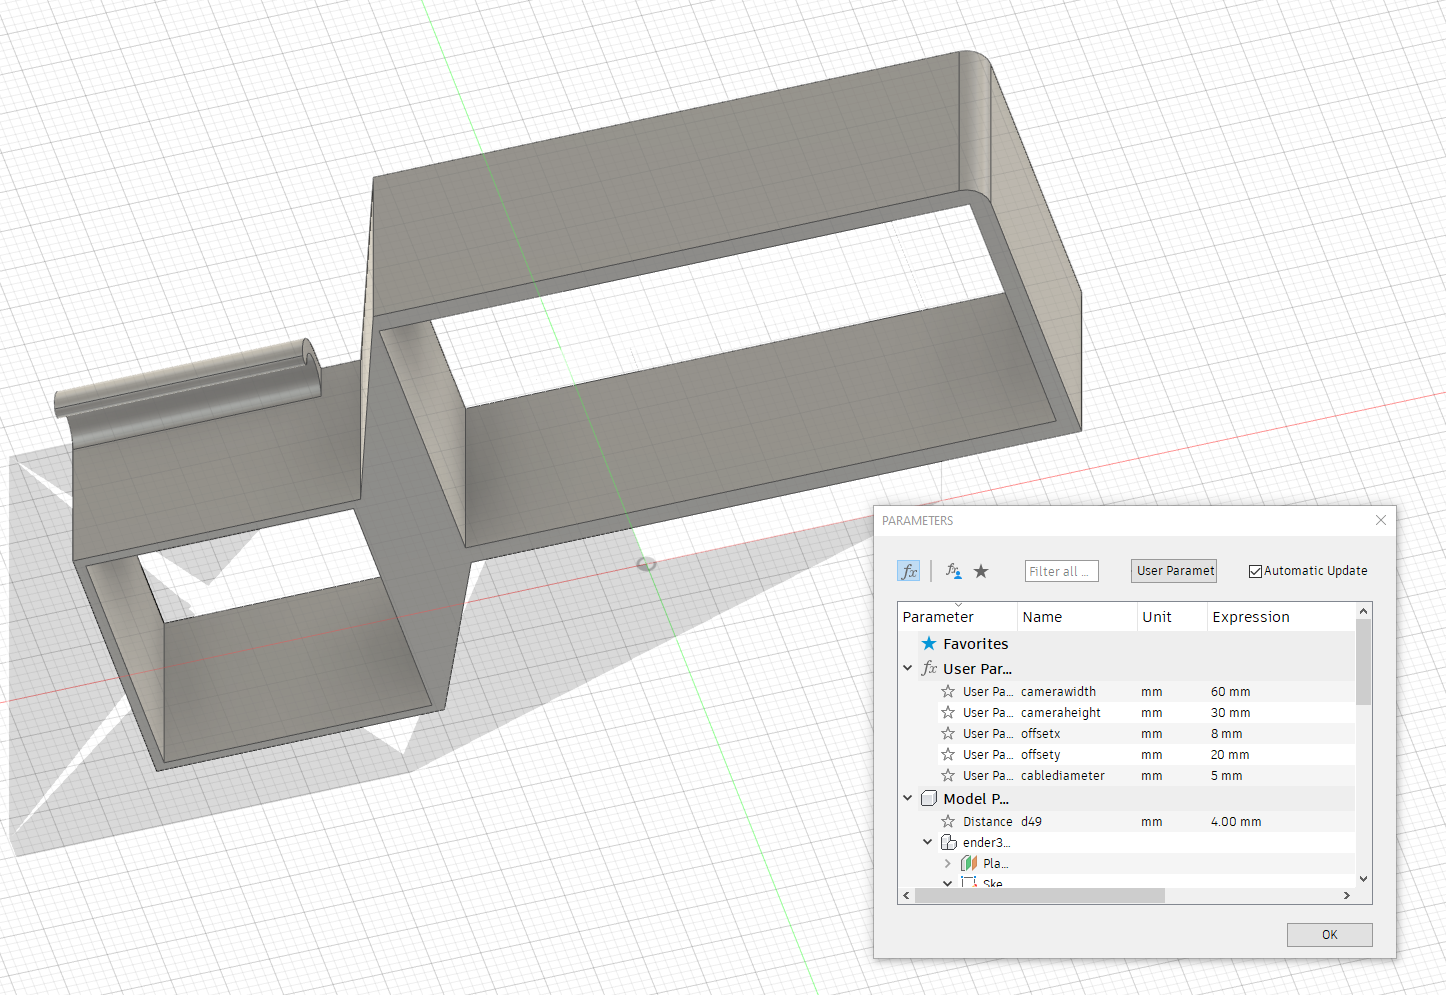Select the Favorites group row
Screen dimensions: 1446x995
[x=1127, y=644]
